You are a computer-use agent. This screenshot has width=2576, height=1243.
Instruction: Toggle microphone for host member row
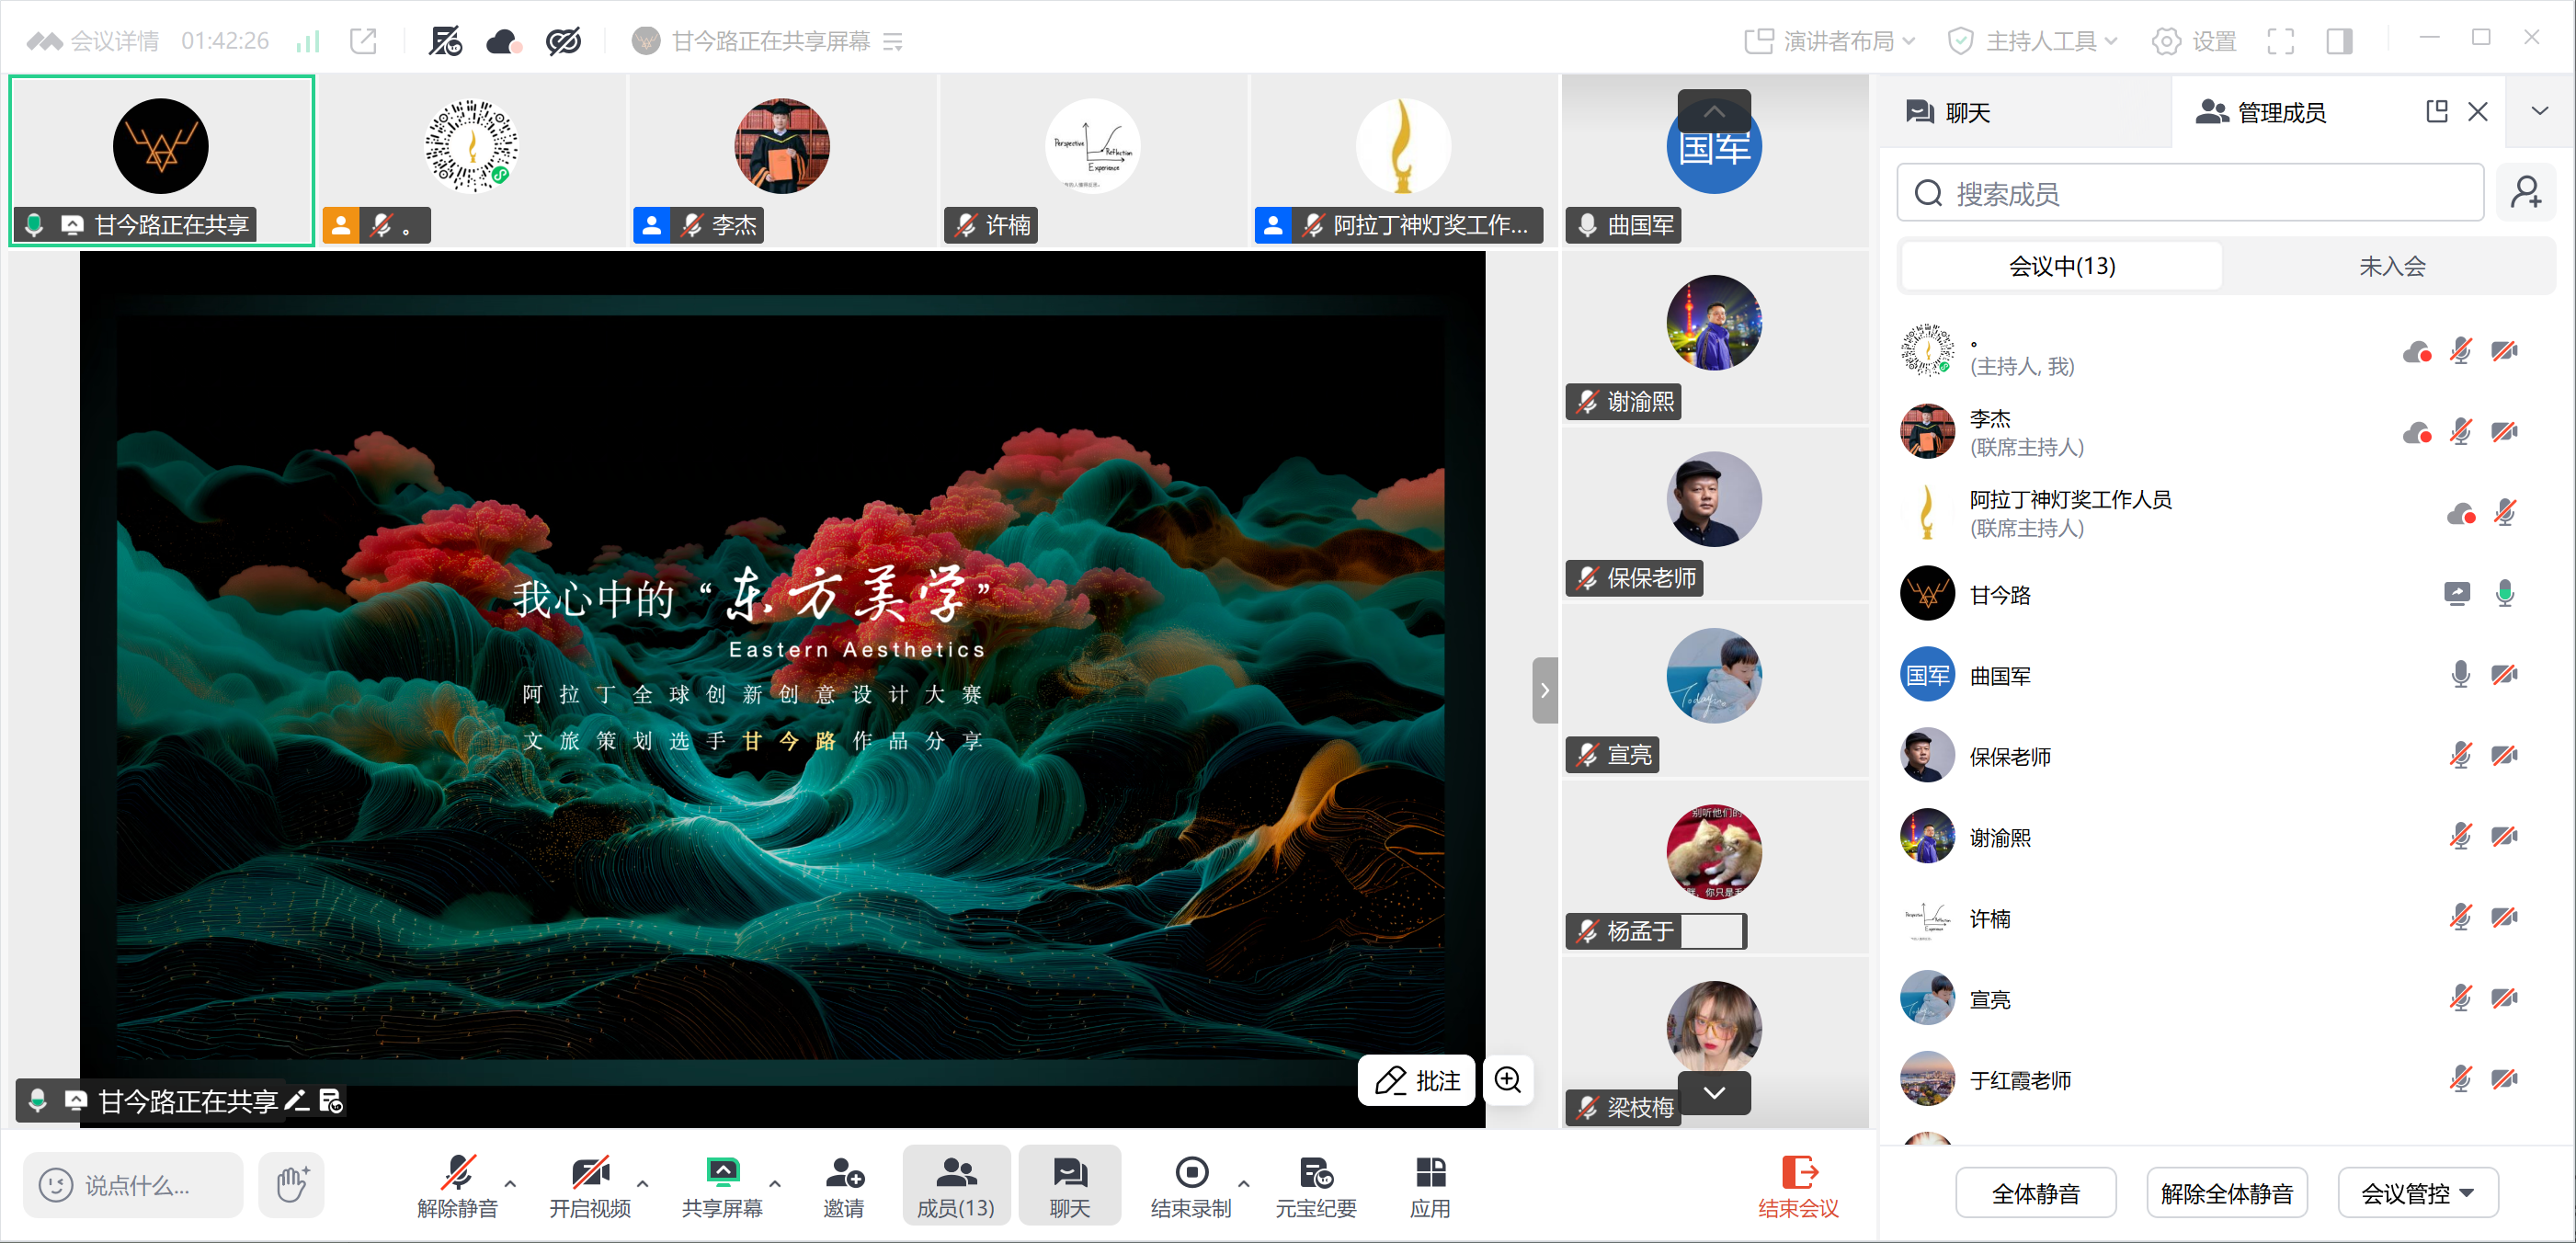(2461, 351)
